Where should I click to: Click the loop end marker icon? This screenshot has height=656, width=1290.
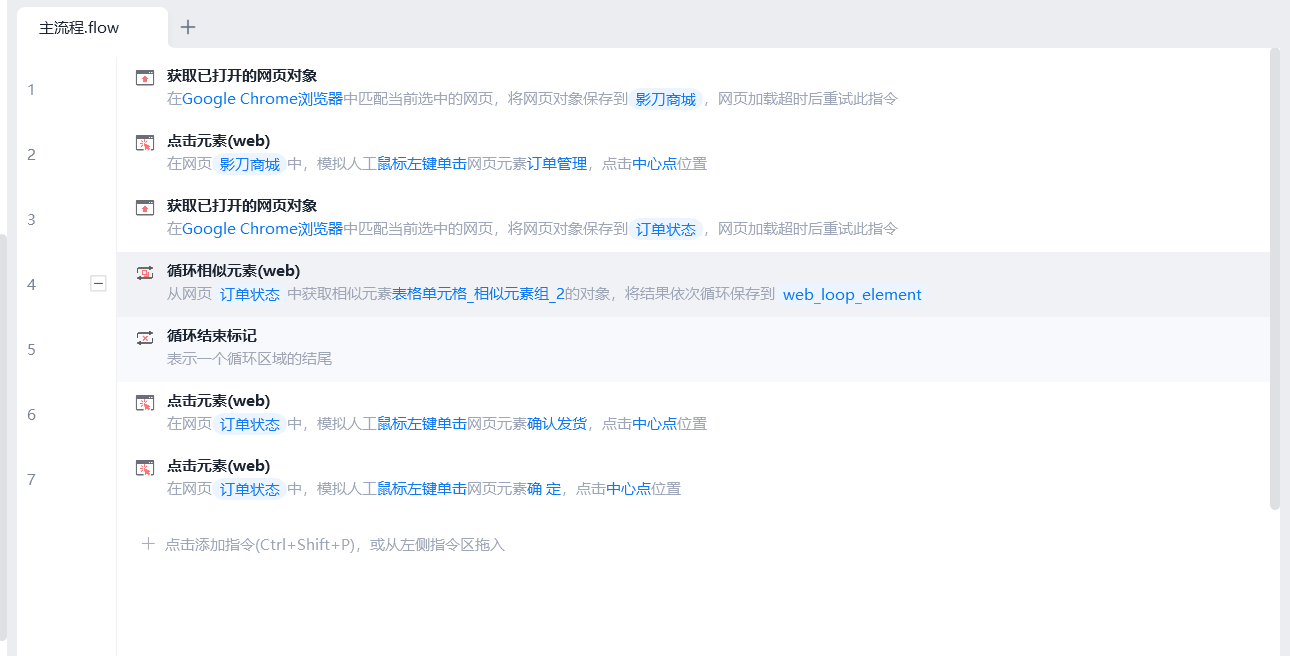[145, 337]
